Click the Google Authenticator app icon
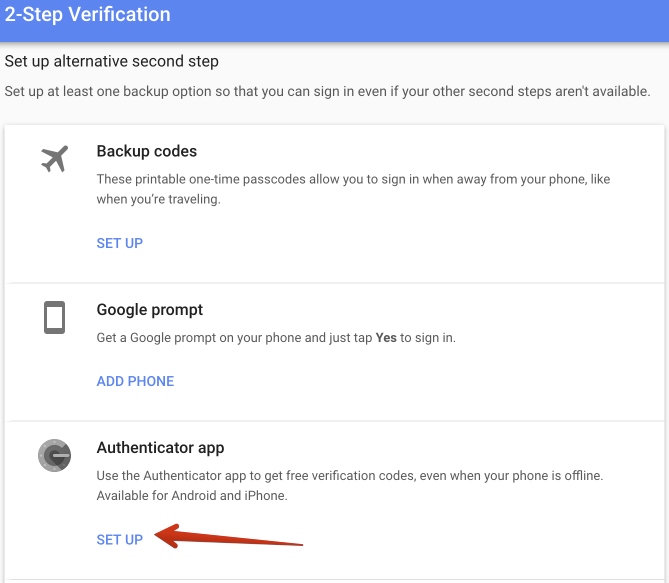Image resolution: width=669 pixels, height=583 pixels. pos(54,456)
